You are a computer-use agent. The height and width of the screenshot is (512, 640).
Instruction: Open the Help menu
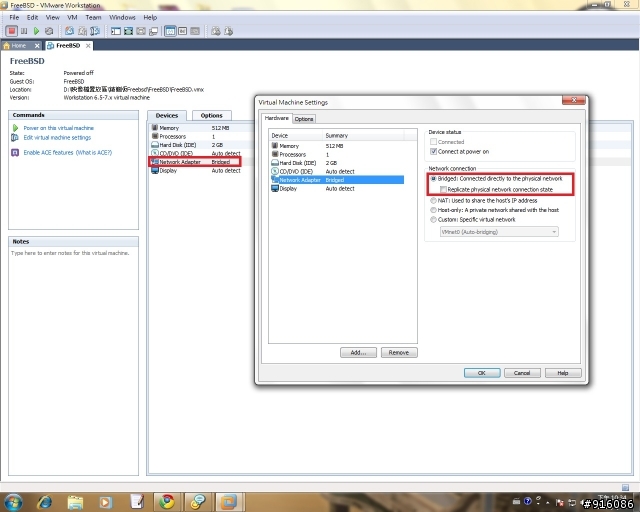[150, 18]
